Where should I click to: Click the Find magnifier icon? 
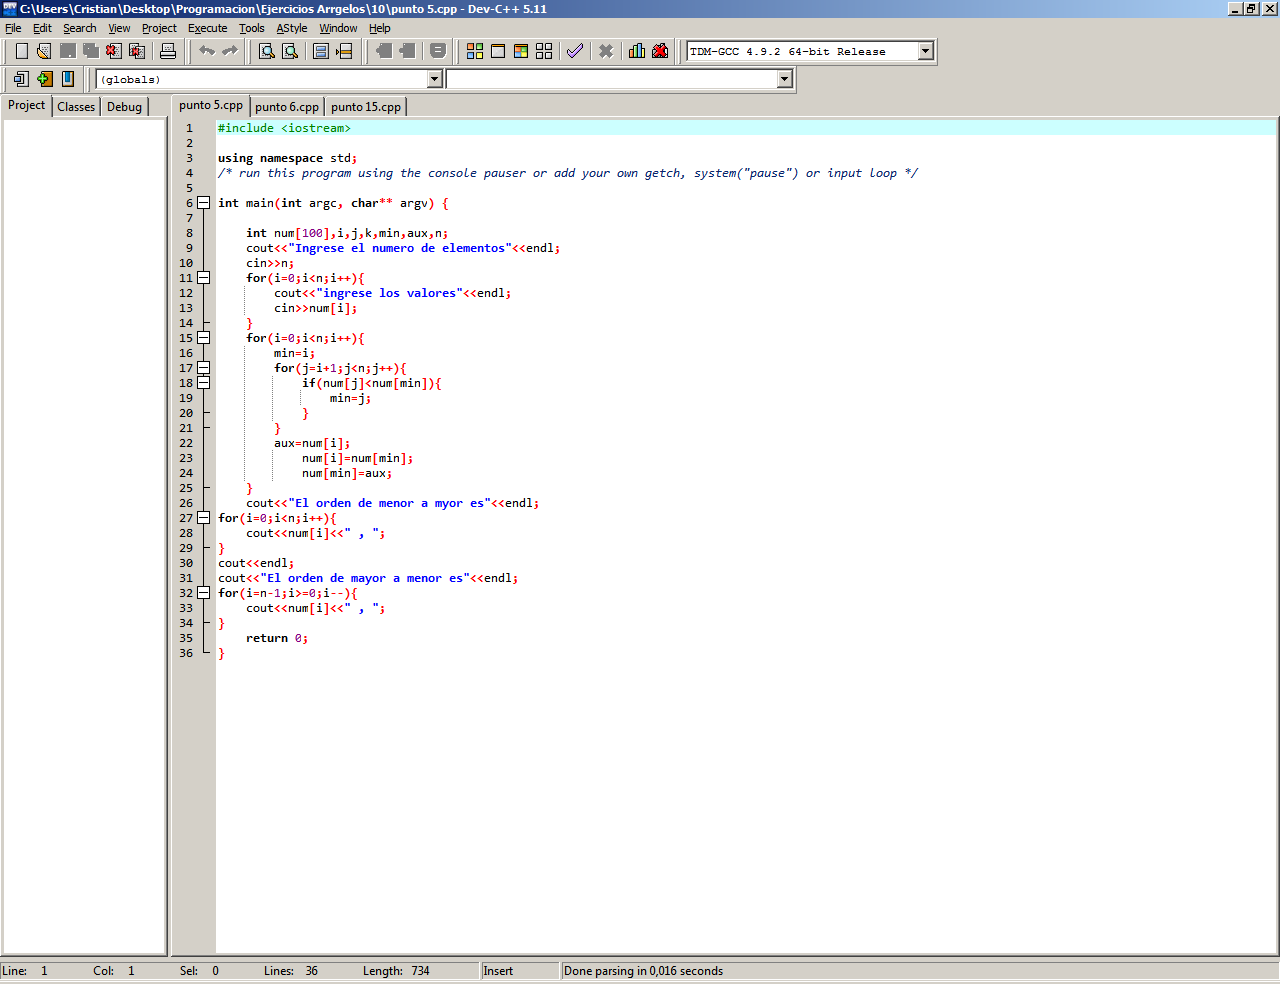point(267,51)
